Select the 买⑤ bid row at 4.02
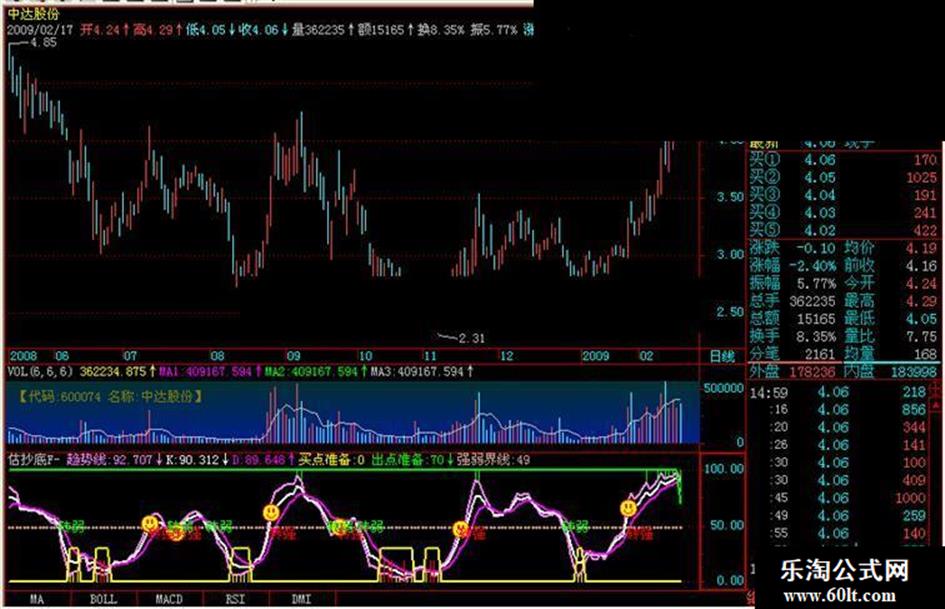 click(x=844, y=230)
